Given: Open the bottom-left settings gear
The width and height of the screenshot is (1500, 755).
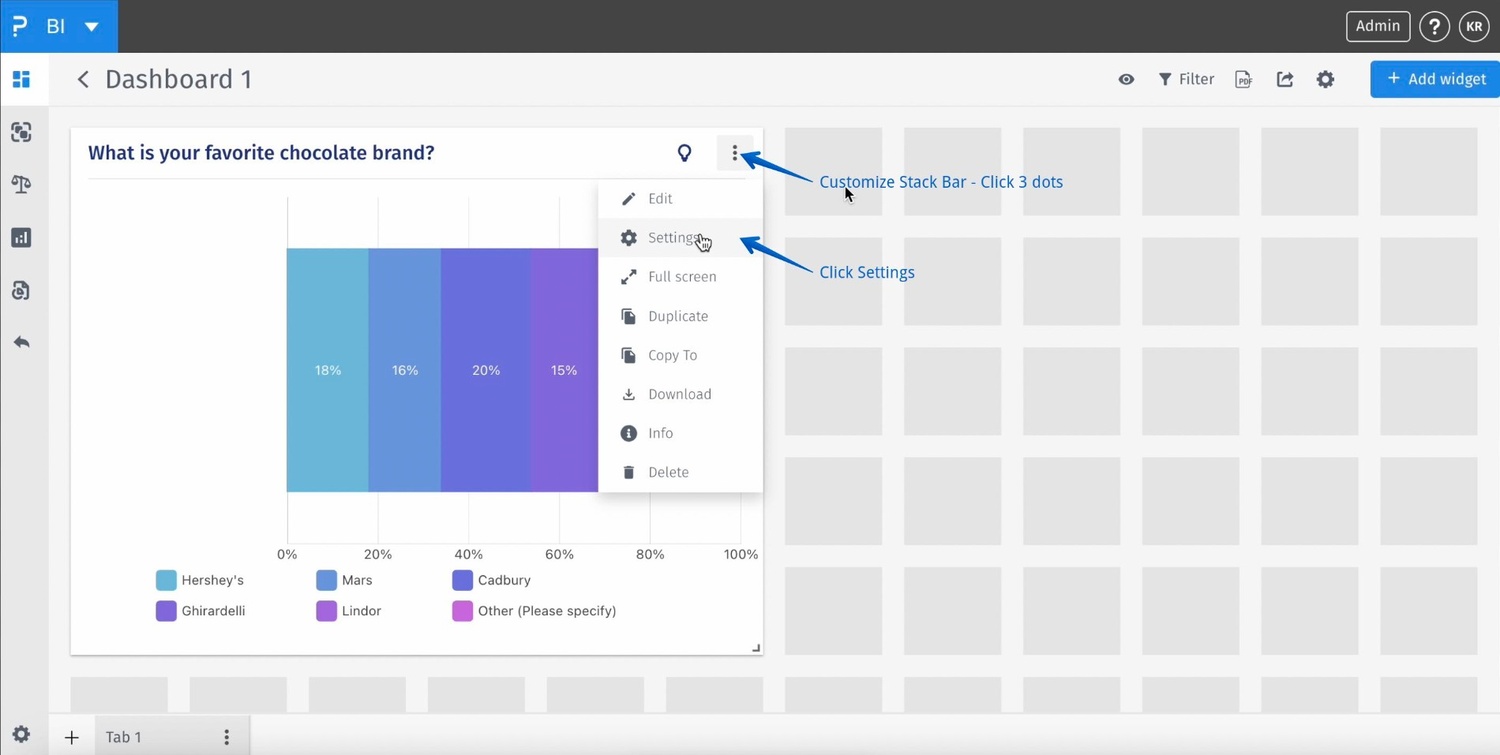Looking at the screenshot, I should [x=21, y=734].
